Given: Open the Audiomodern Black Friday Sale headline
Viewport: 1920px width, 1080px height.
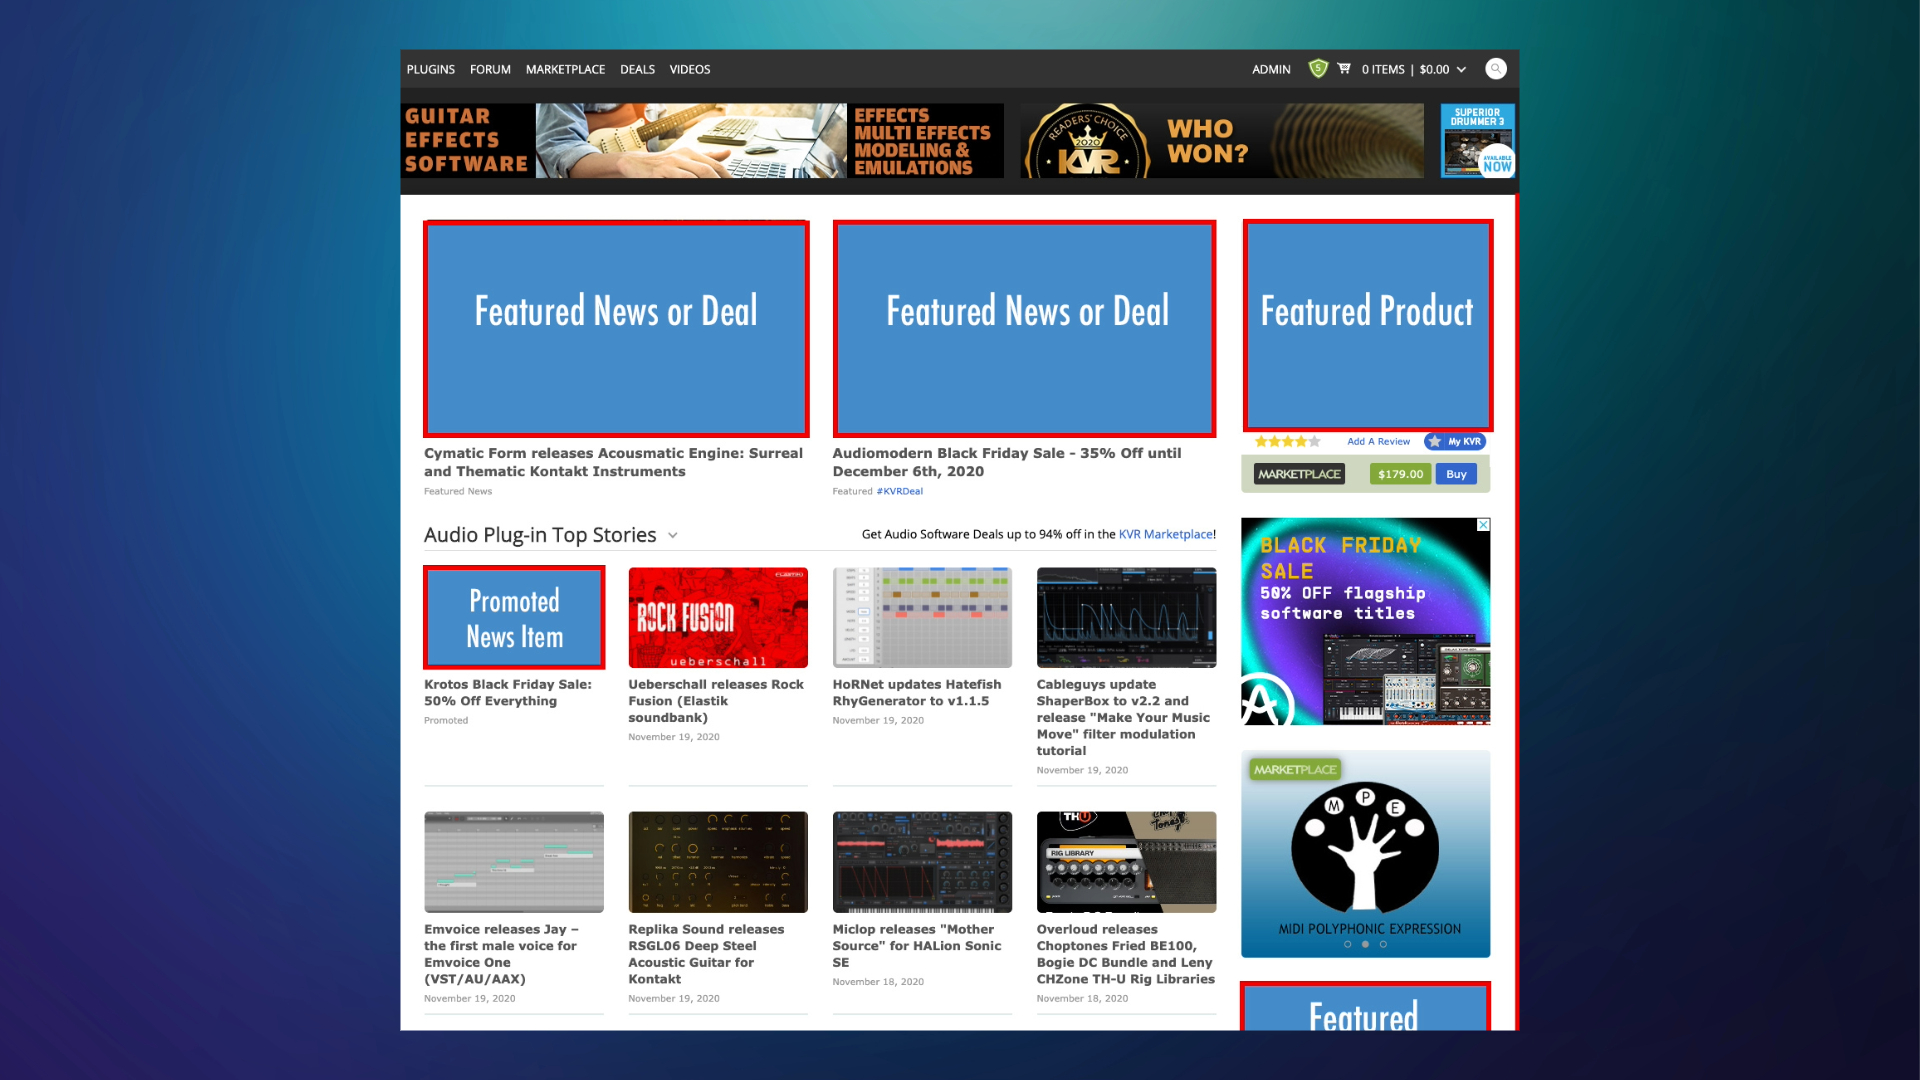Looking at the screenshot, I should [x=1007, y=462].
